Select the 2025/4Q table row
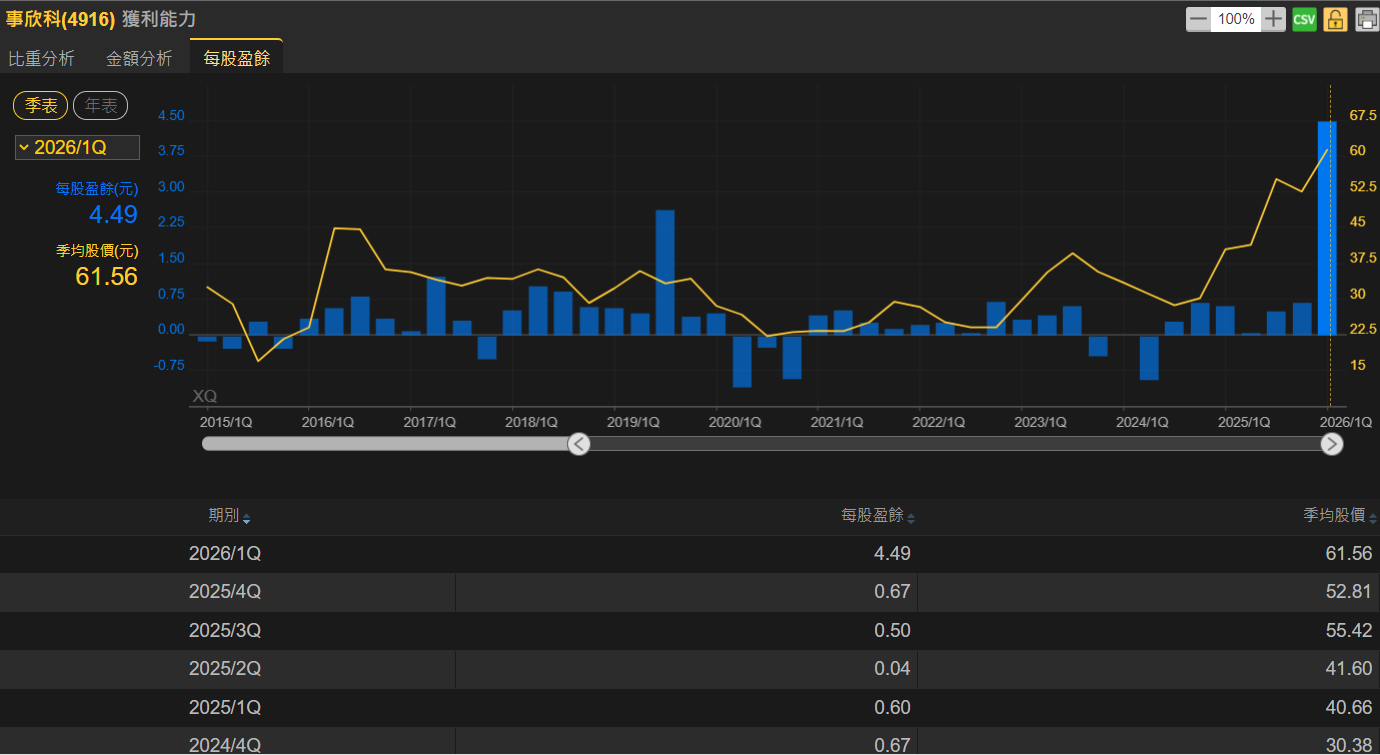 click(x=690, y=592)
